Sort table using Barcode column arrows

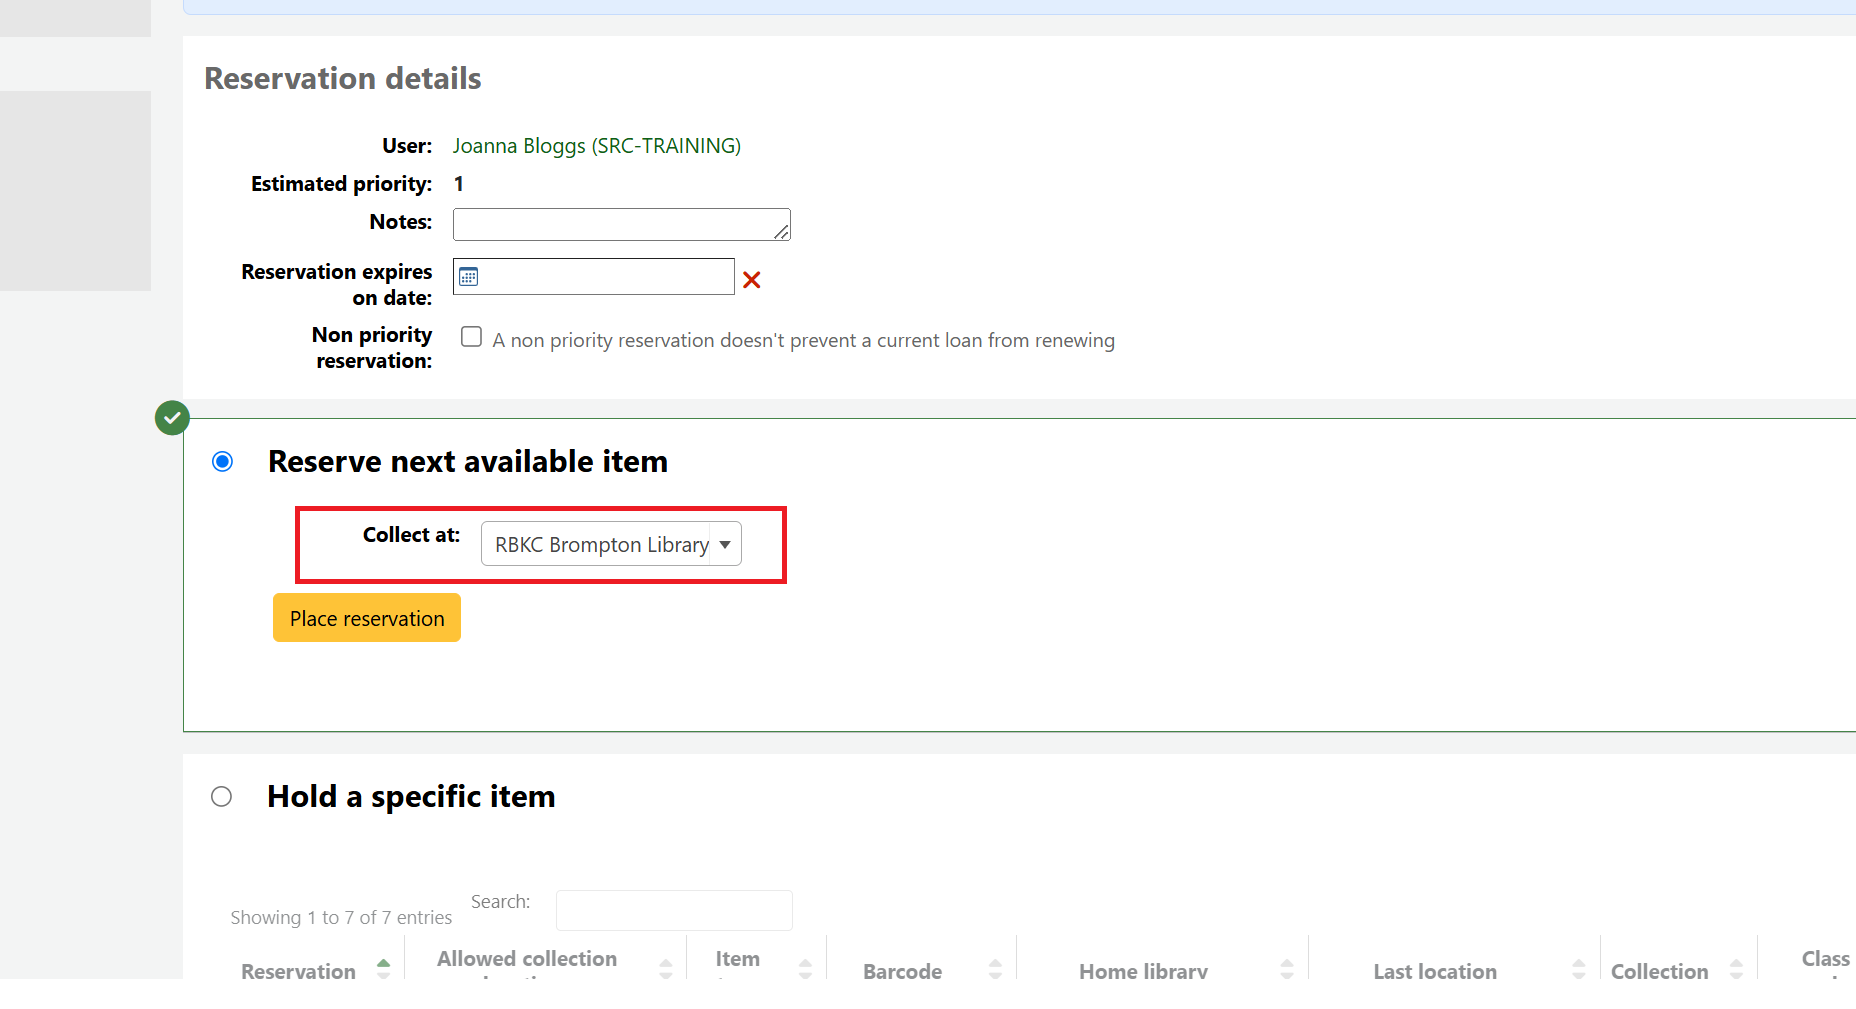(995, 968)
